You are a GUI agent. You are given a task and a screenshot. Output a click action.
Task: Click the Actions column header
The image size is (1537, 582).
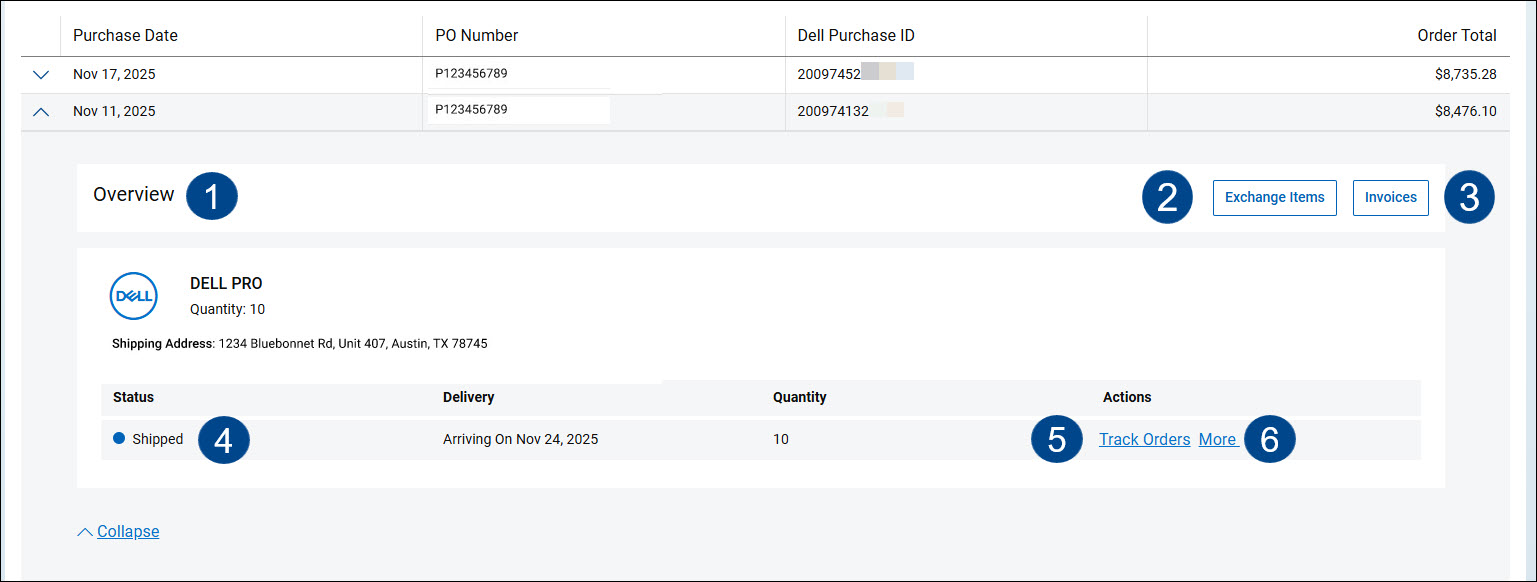(x=1127, y=397)
